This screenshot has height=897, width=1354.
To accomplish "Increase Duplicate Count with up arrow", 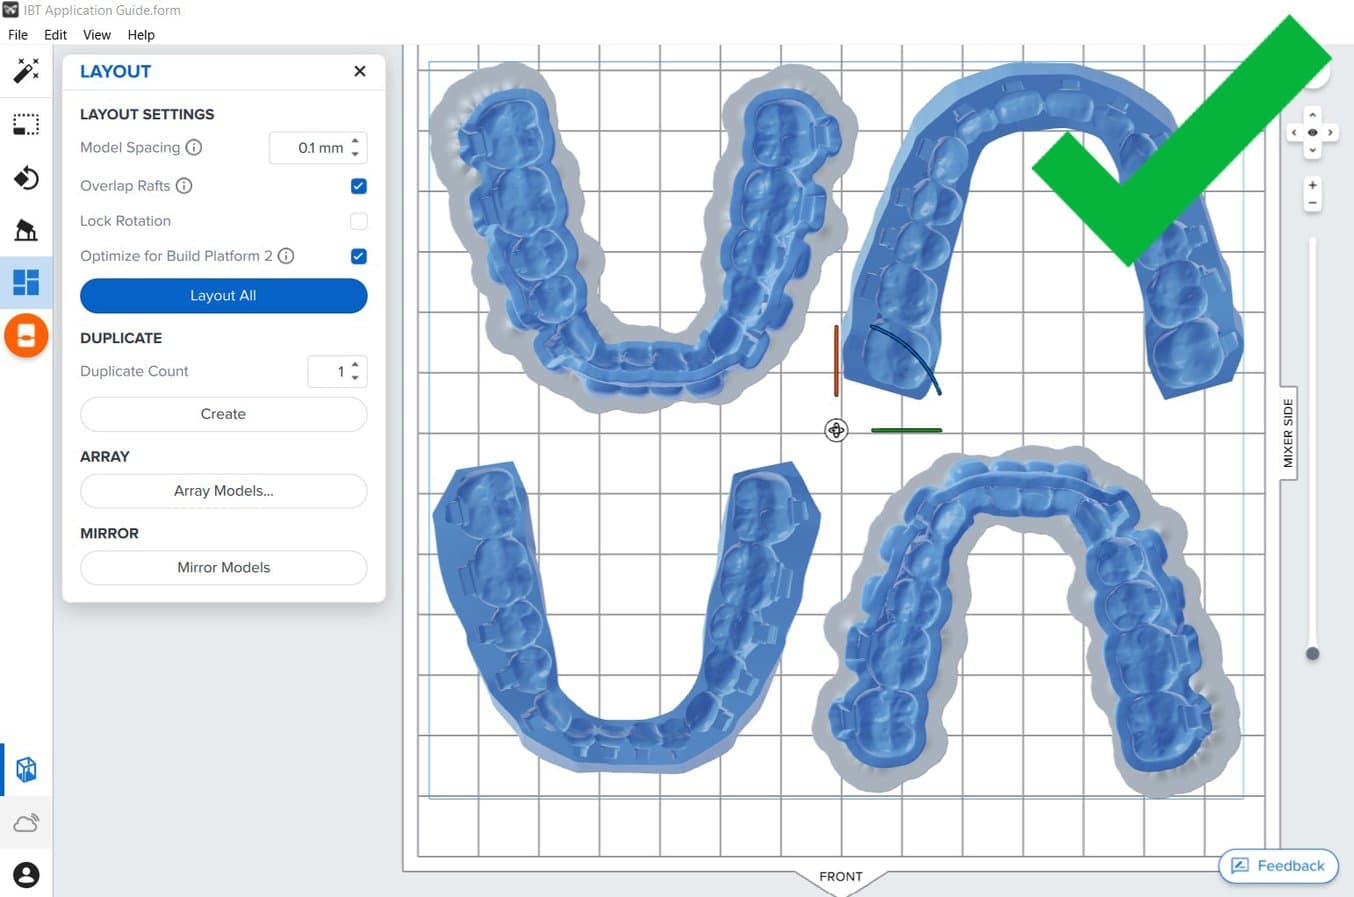I will point(355,365).
